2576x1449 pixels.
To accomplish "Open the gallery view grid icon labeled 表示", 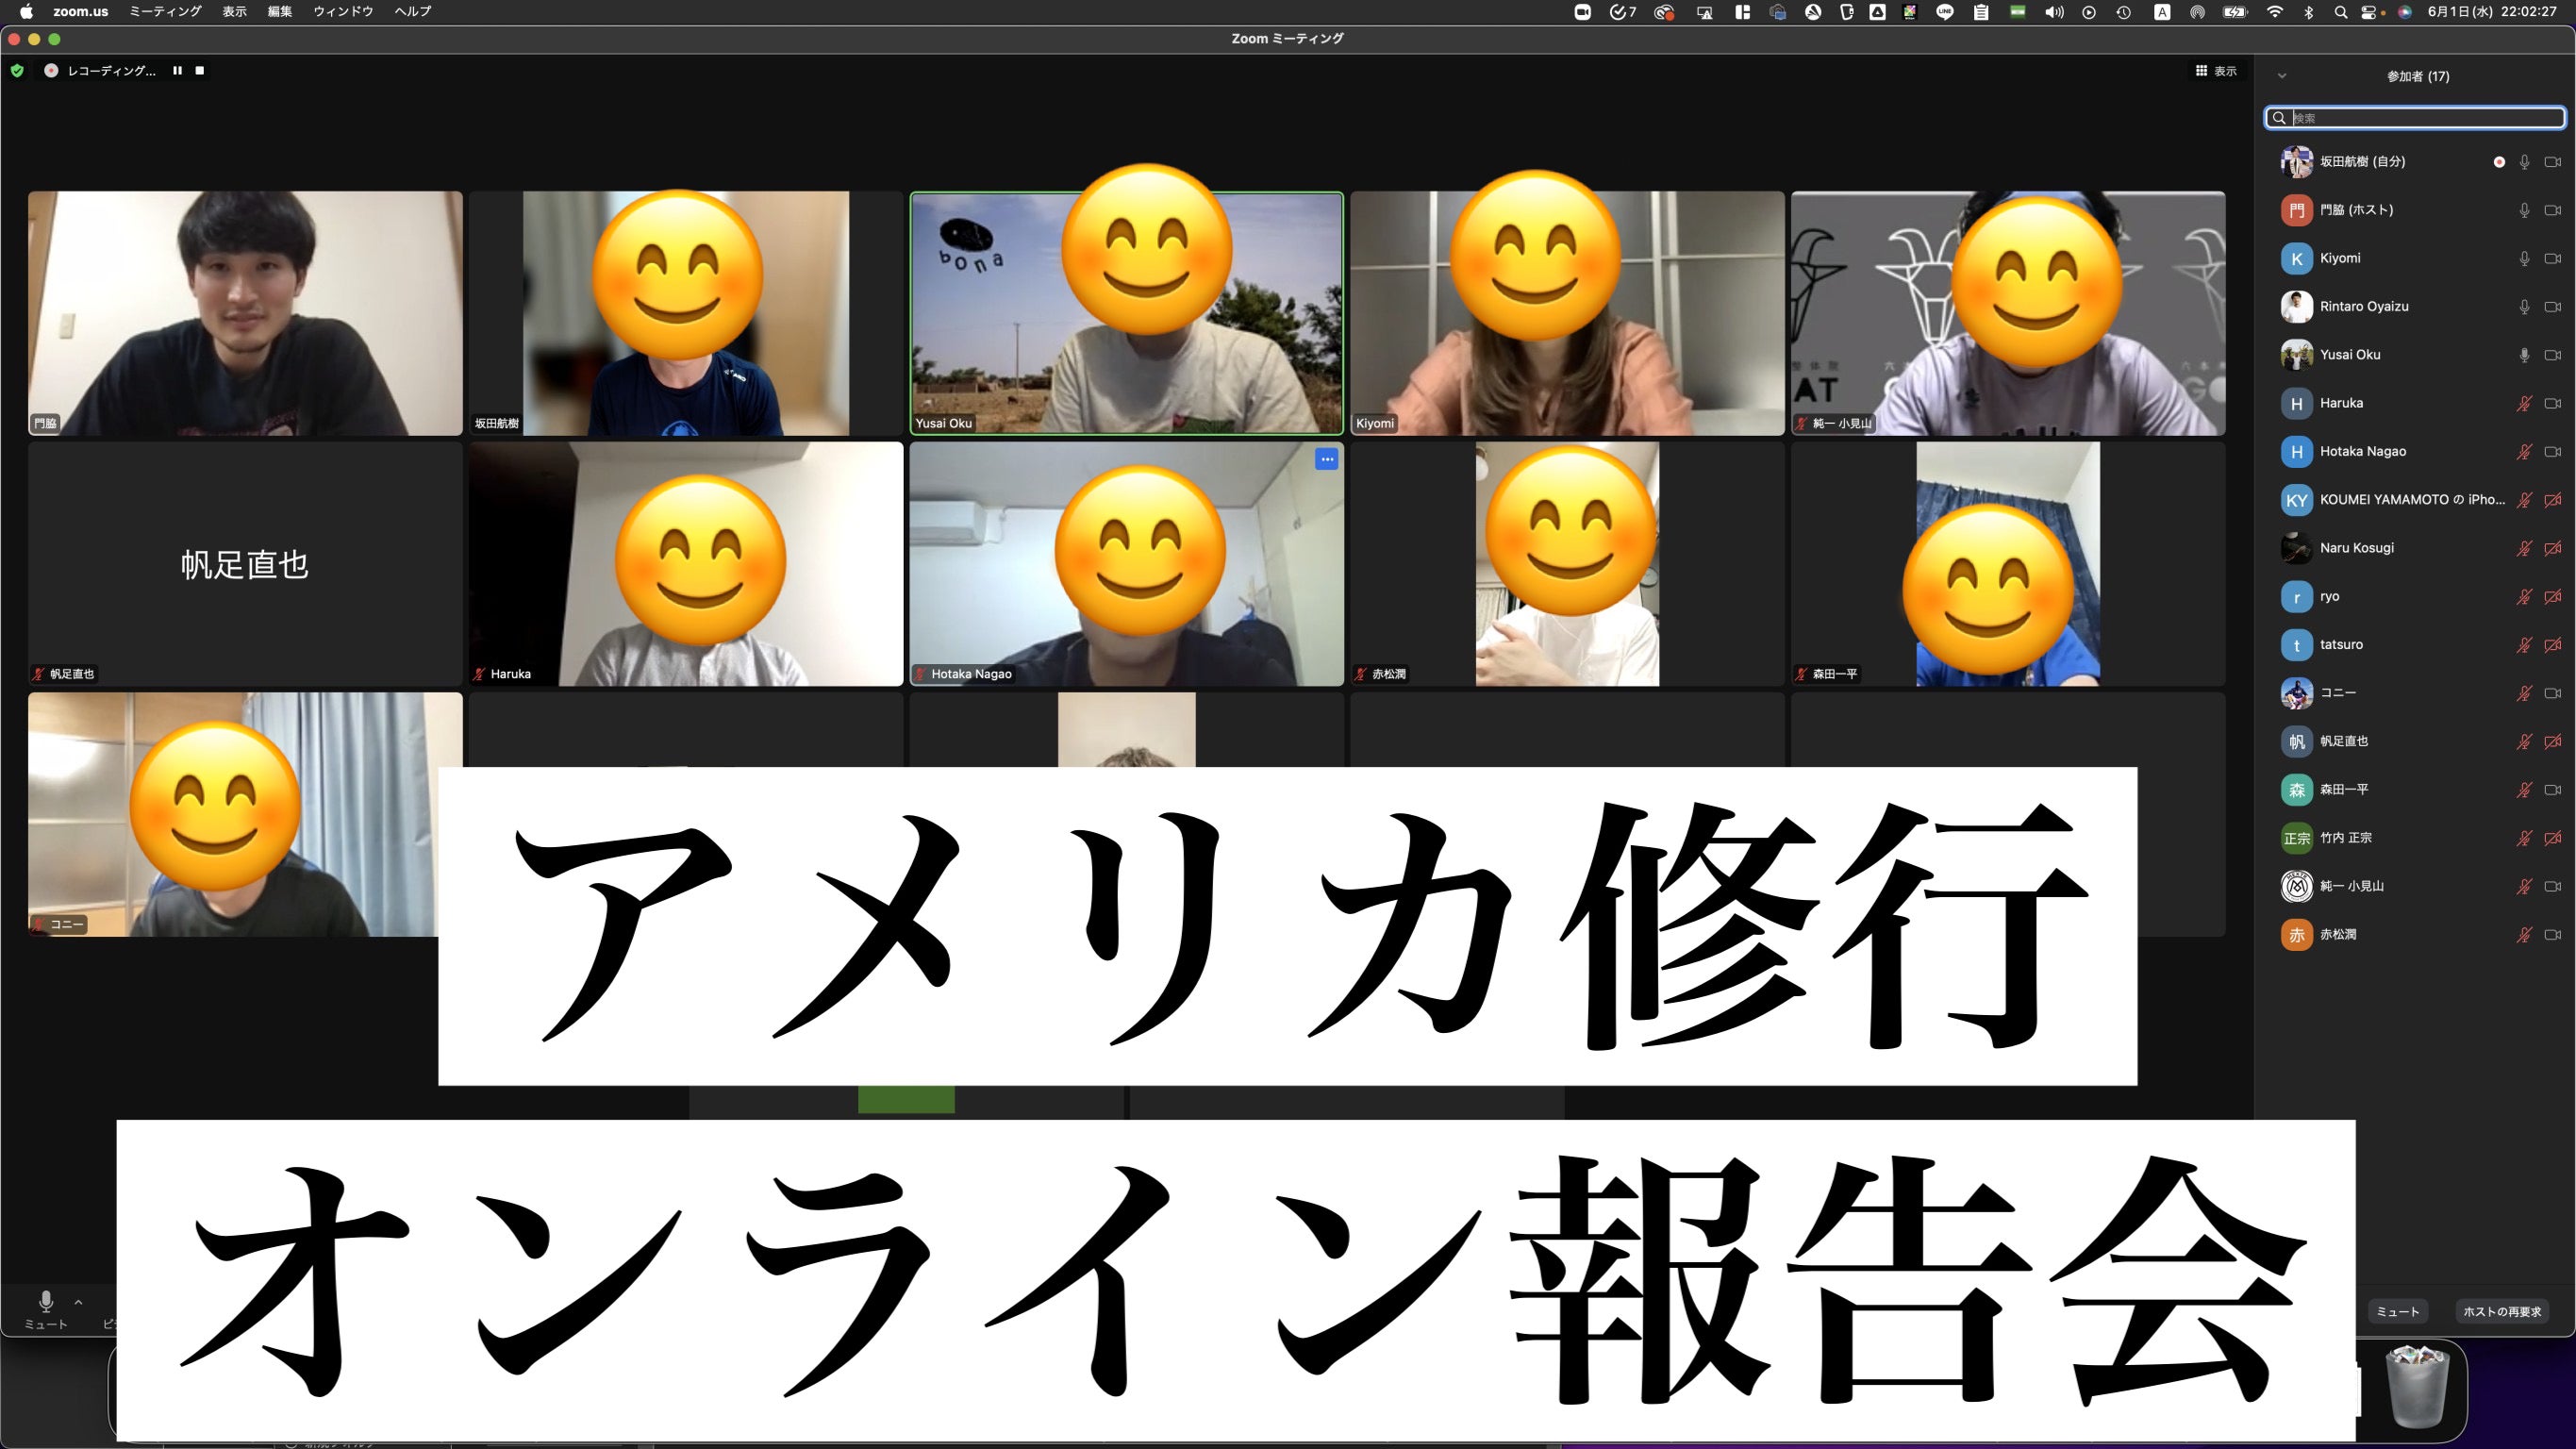I will coord(2201,70).
